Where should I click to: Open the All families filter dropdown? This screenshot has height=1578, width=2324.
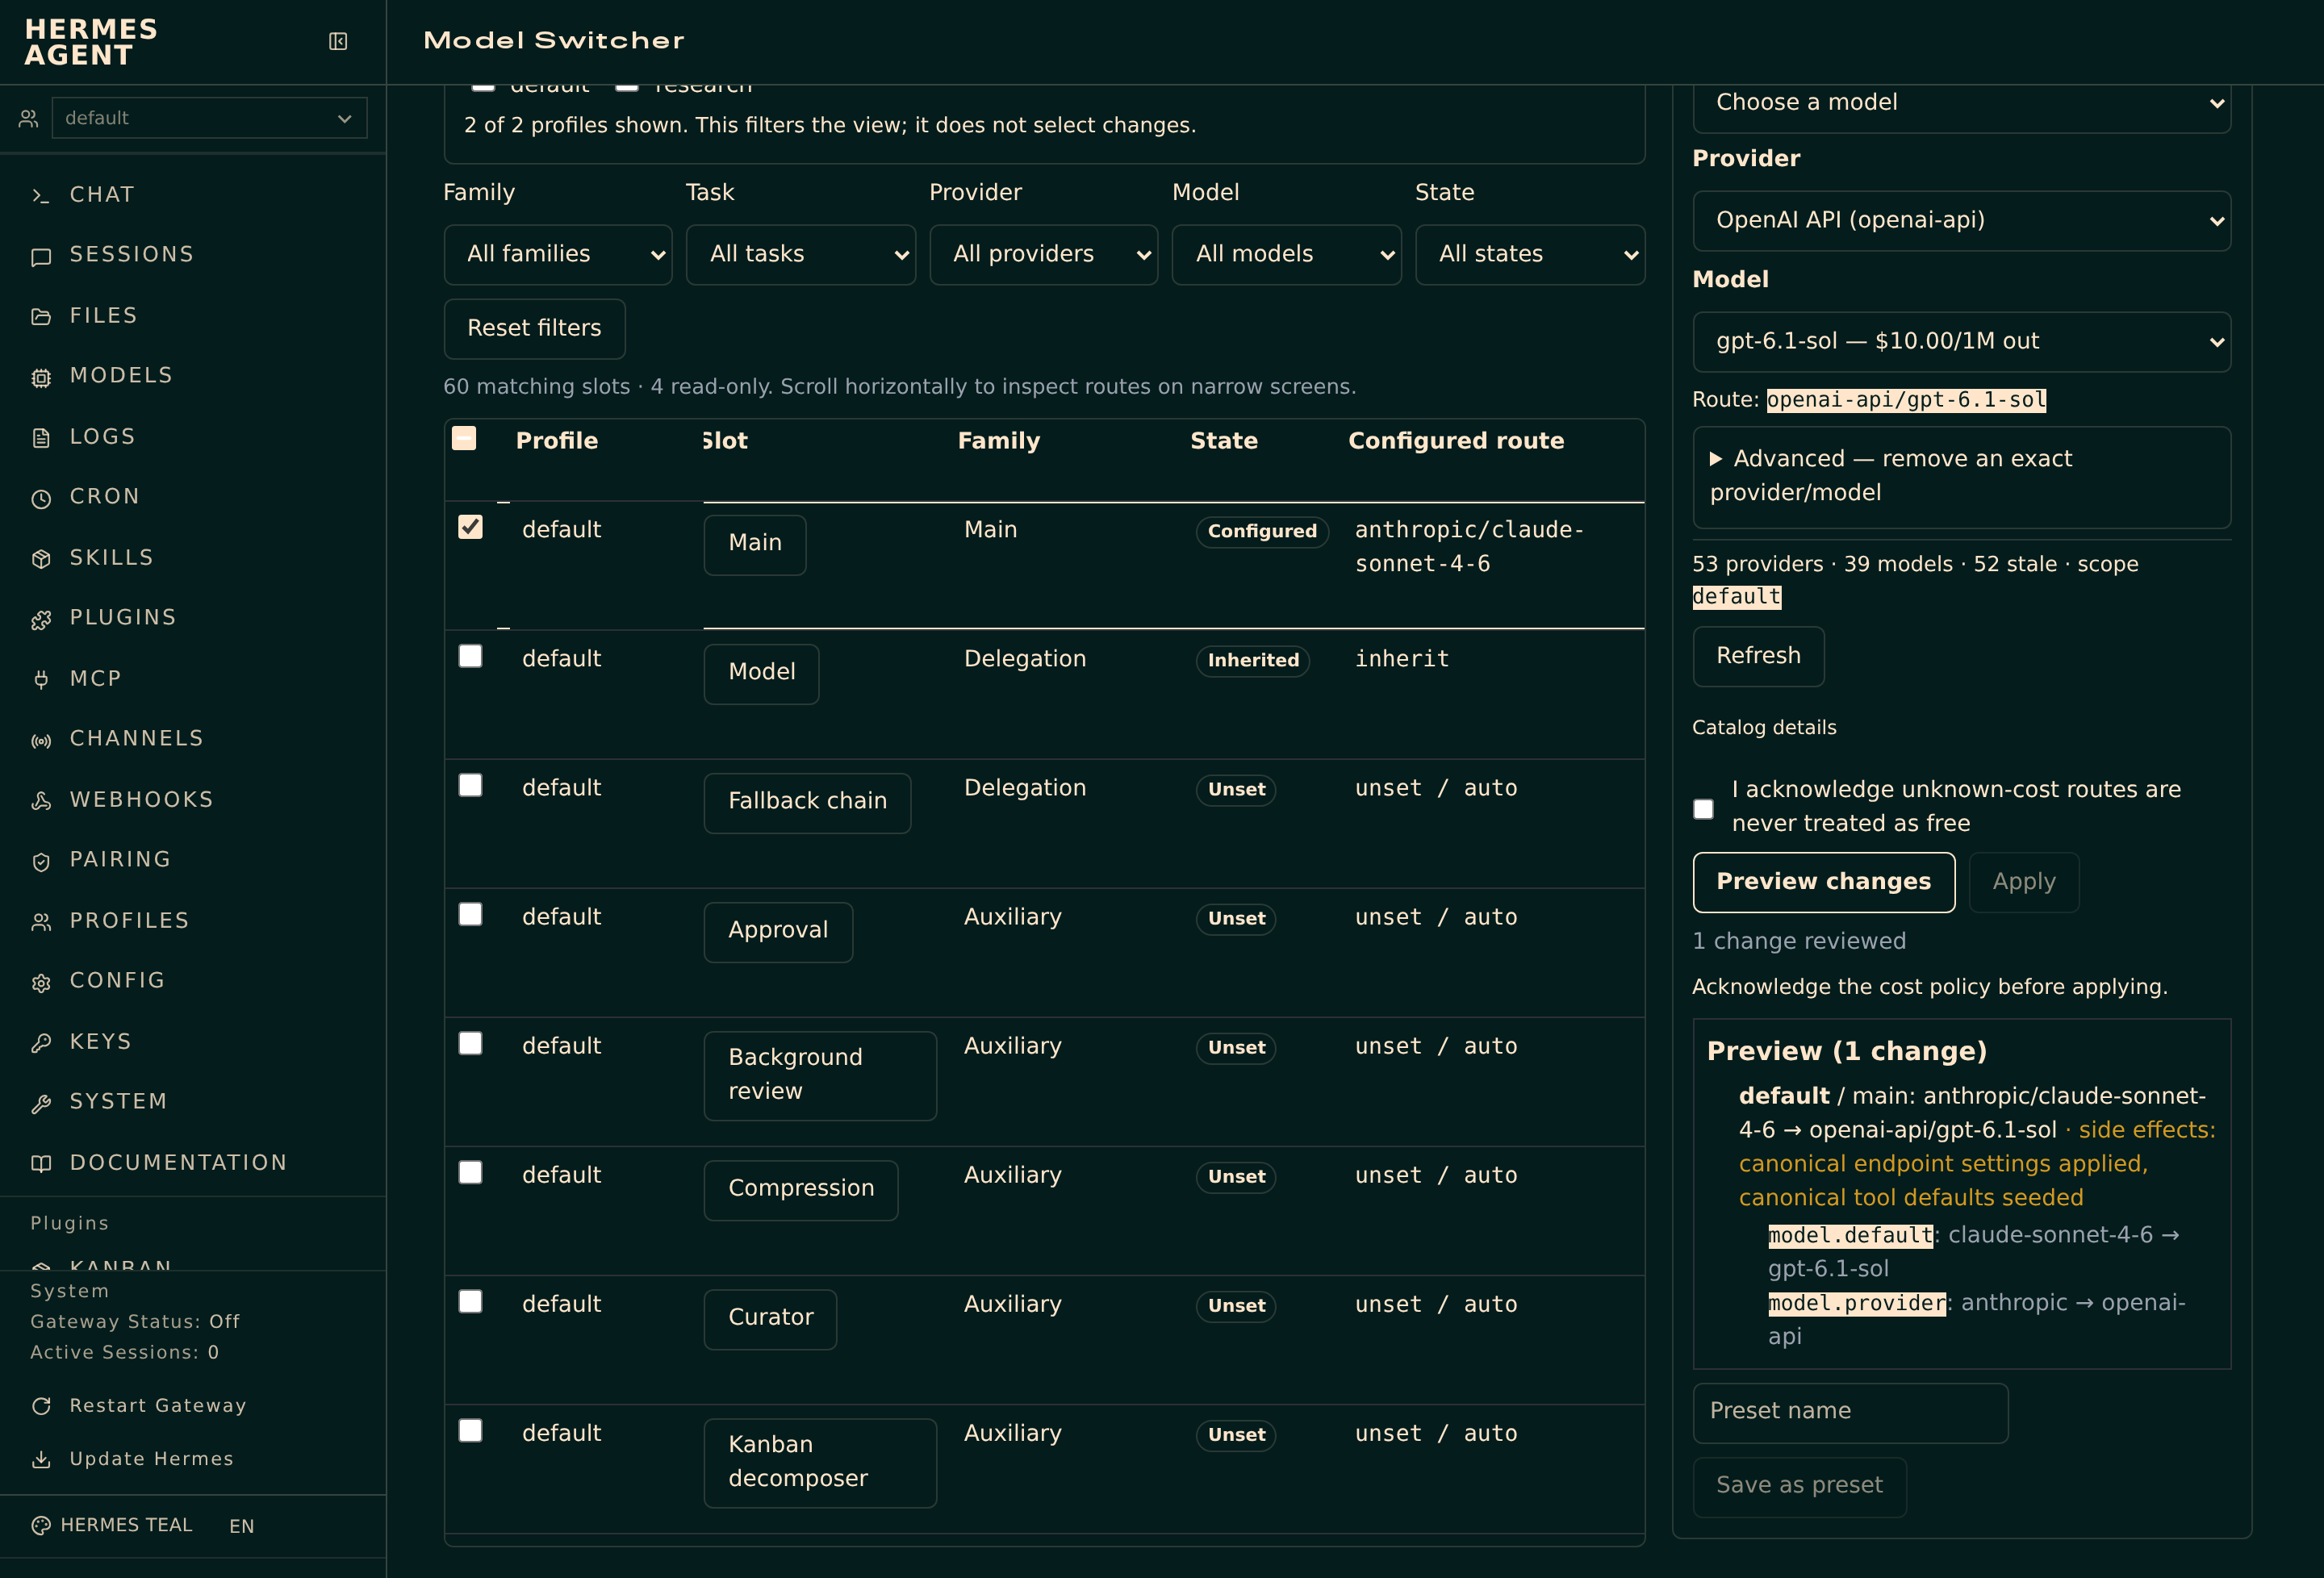coord(558,255)
